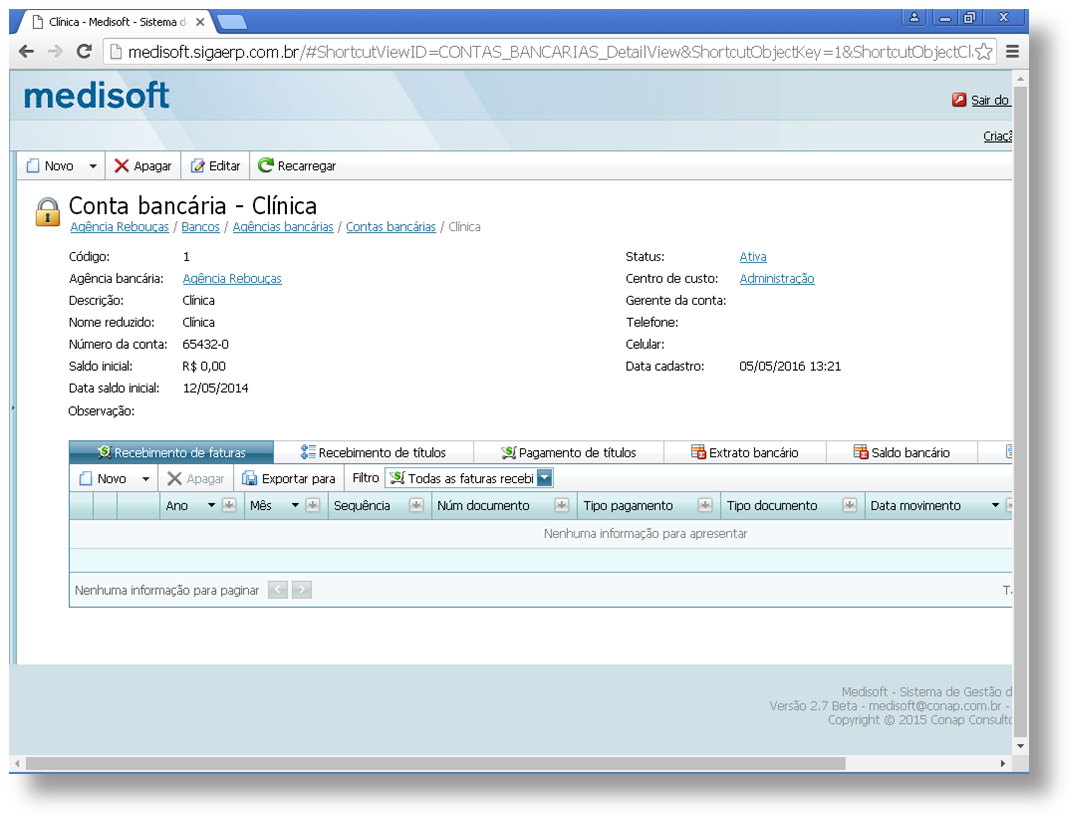The height and width of the screenshot is (823, 1078).
Task: Switch to Recebimento de títulos tab
Action: [373, 452]
